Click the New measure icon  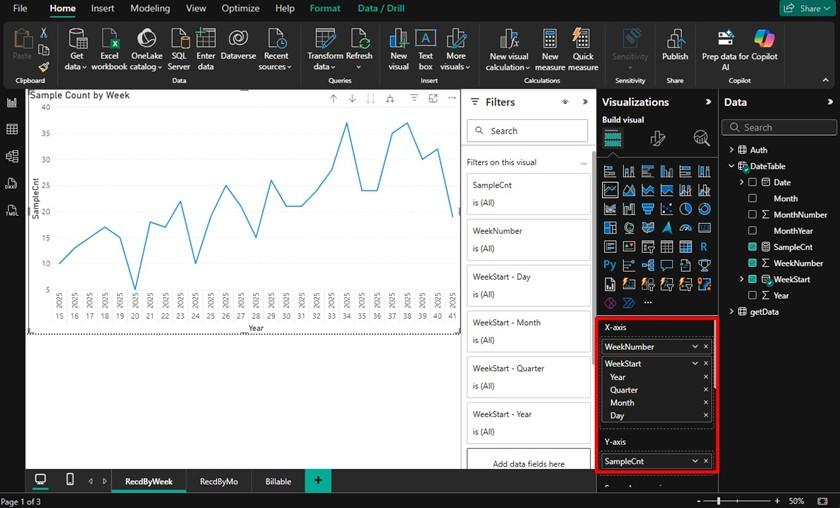point(550,39)
